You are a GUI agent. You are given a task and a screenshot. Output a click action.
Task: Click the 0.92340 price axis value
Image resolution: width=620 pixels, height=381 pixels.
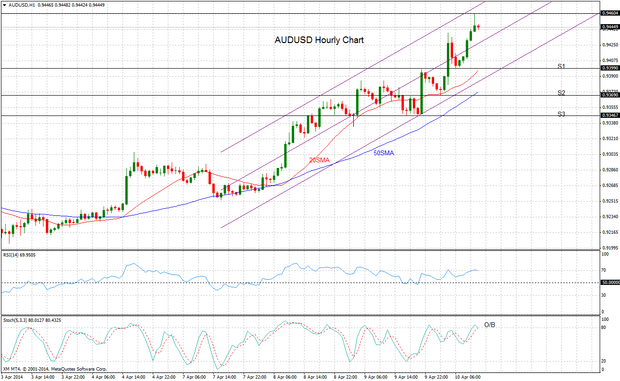[x=610, y=217]
